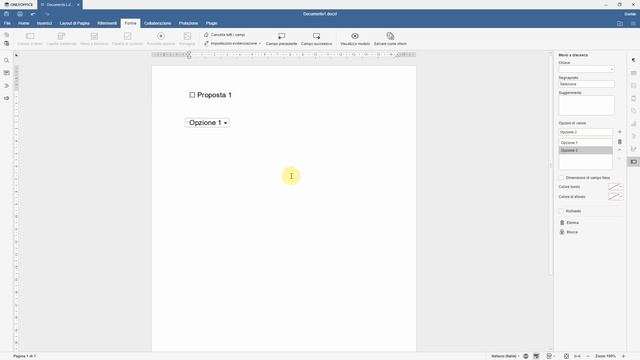Open Colore di sfondo color dropdown
This screenshot has width=640, height=360.
616,197
